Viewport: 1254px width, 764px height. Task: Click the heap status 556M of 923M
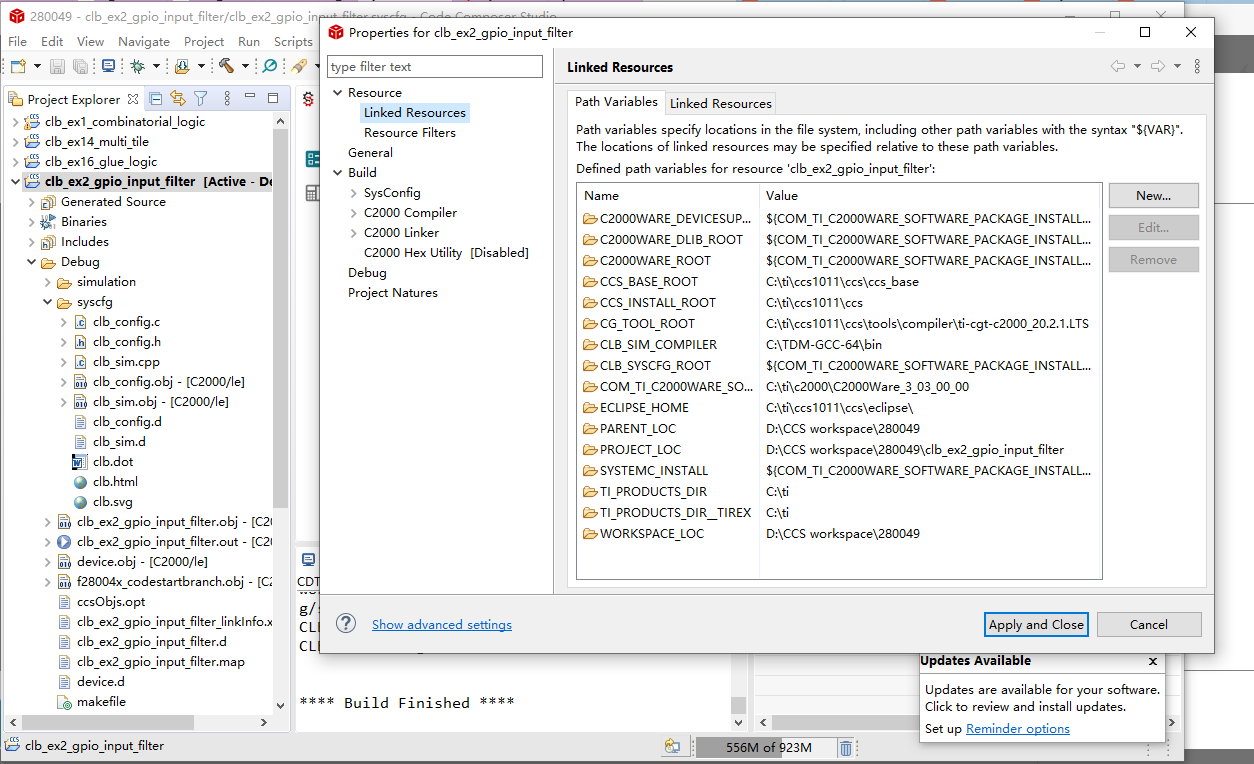pos(767,747)
